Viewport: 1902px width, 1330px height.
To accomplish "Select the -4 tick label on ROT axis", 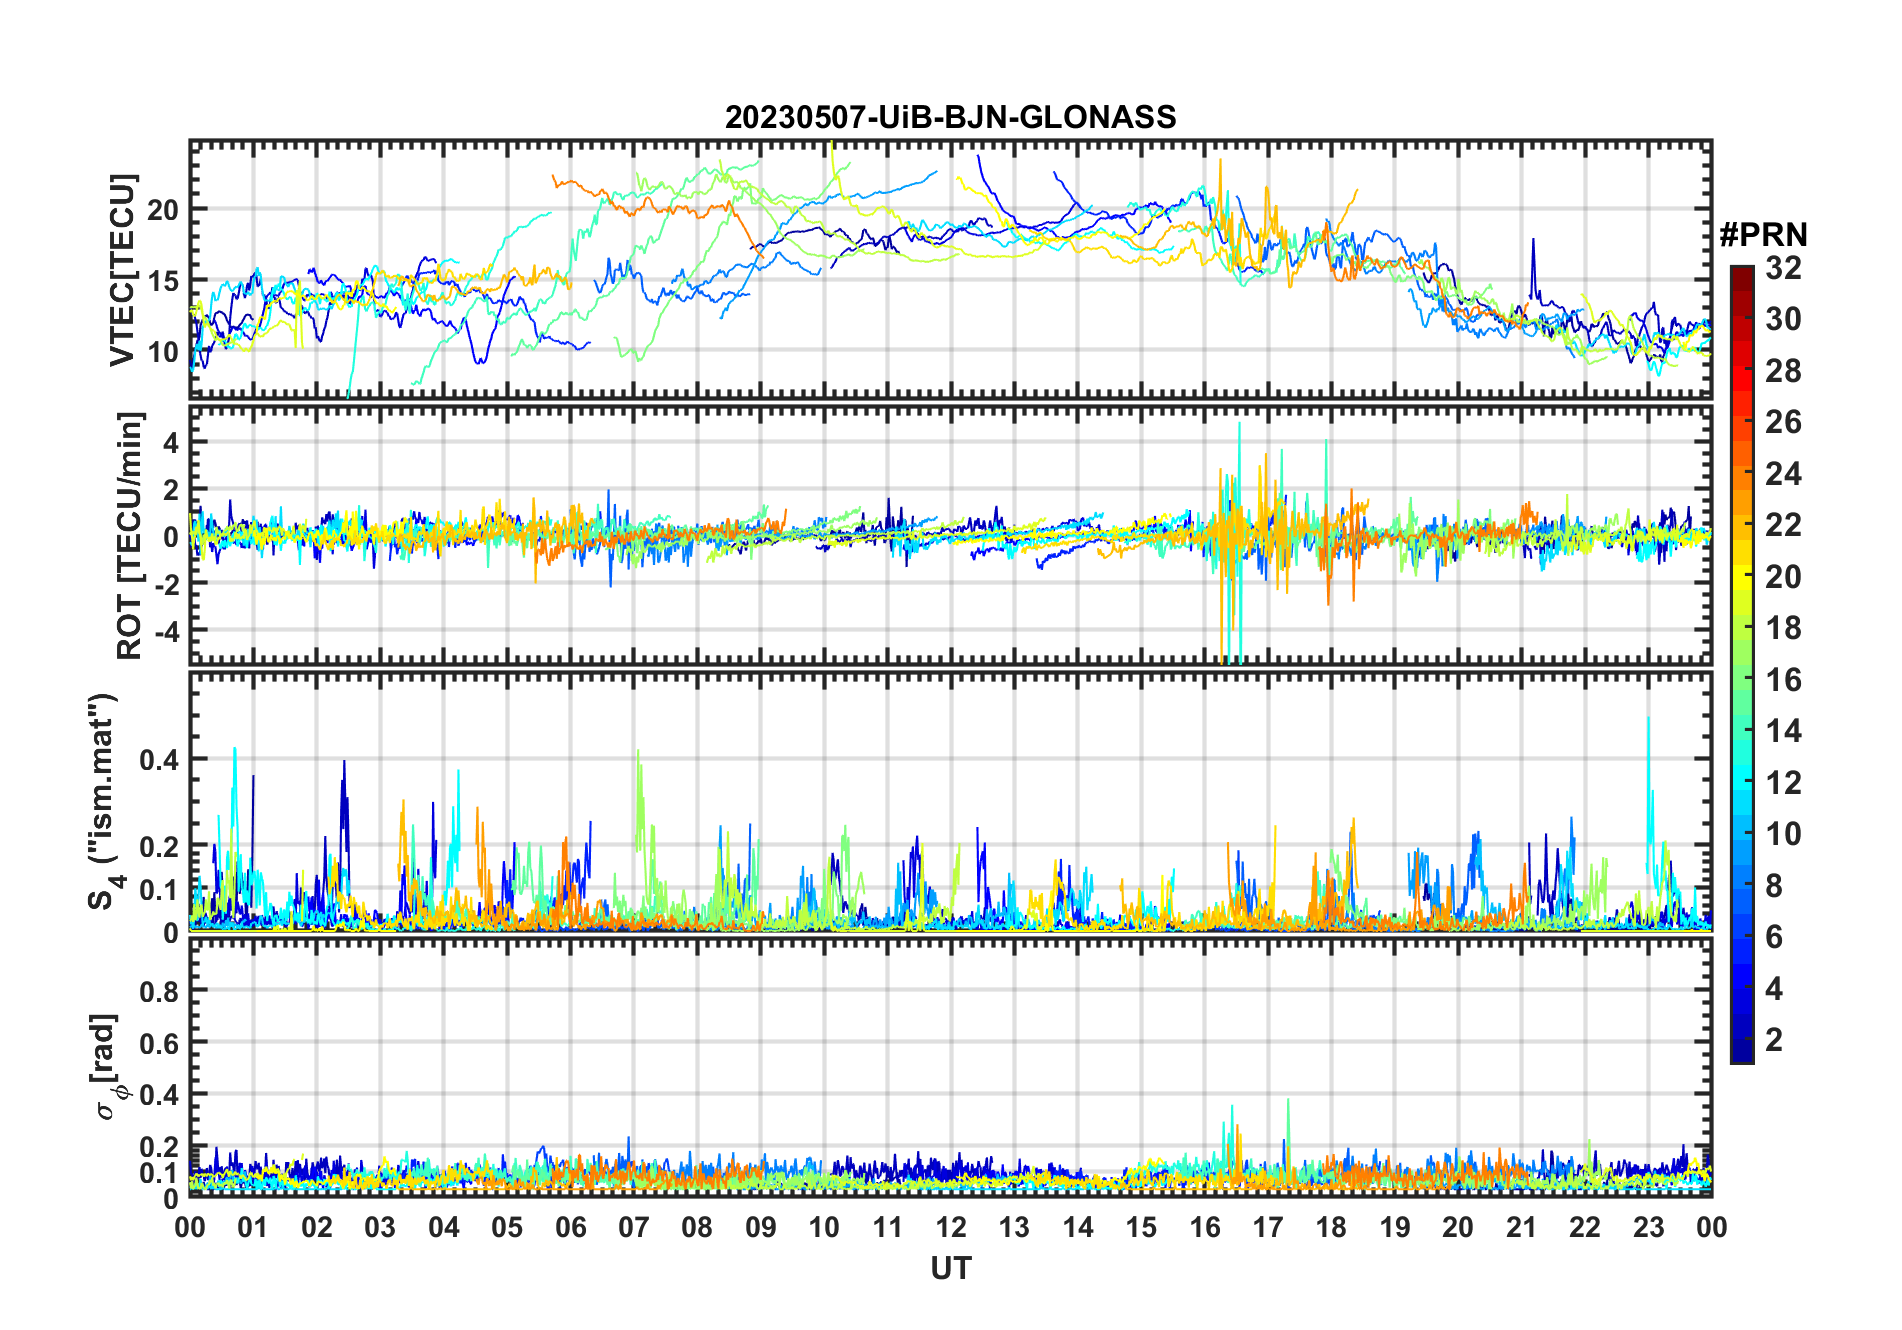I will (165, 631).
